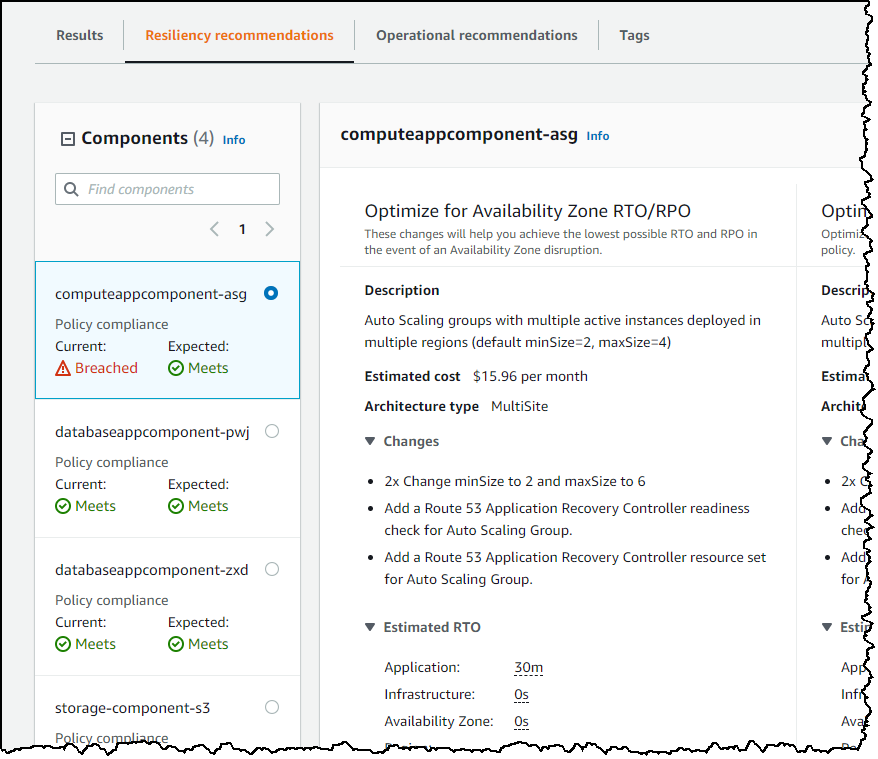The image size is (878, 759).
Task: Select databaseappcomponent-pwj radio button
Action: (272, 431)
